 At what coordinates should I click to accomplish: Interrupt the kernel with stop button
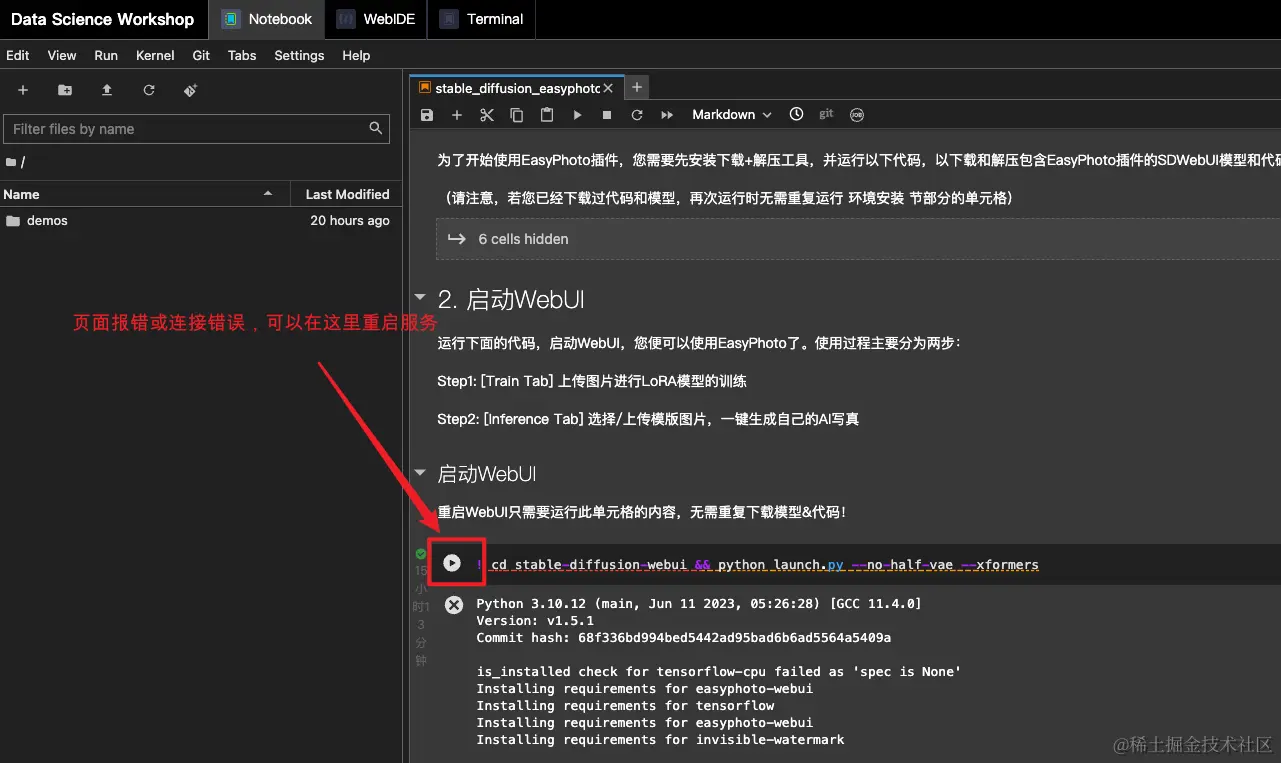click(x=607, y=115)
